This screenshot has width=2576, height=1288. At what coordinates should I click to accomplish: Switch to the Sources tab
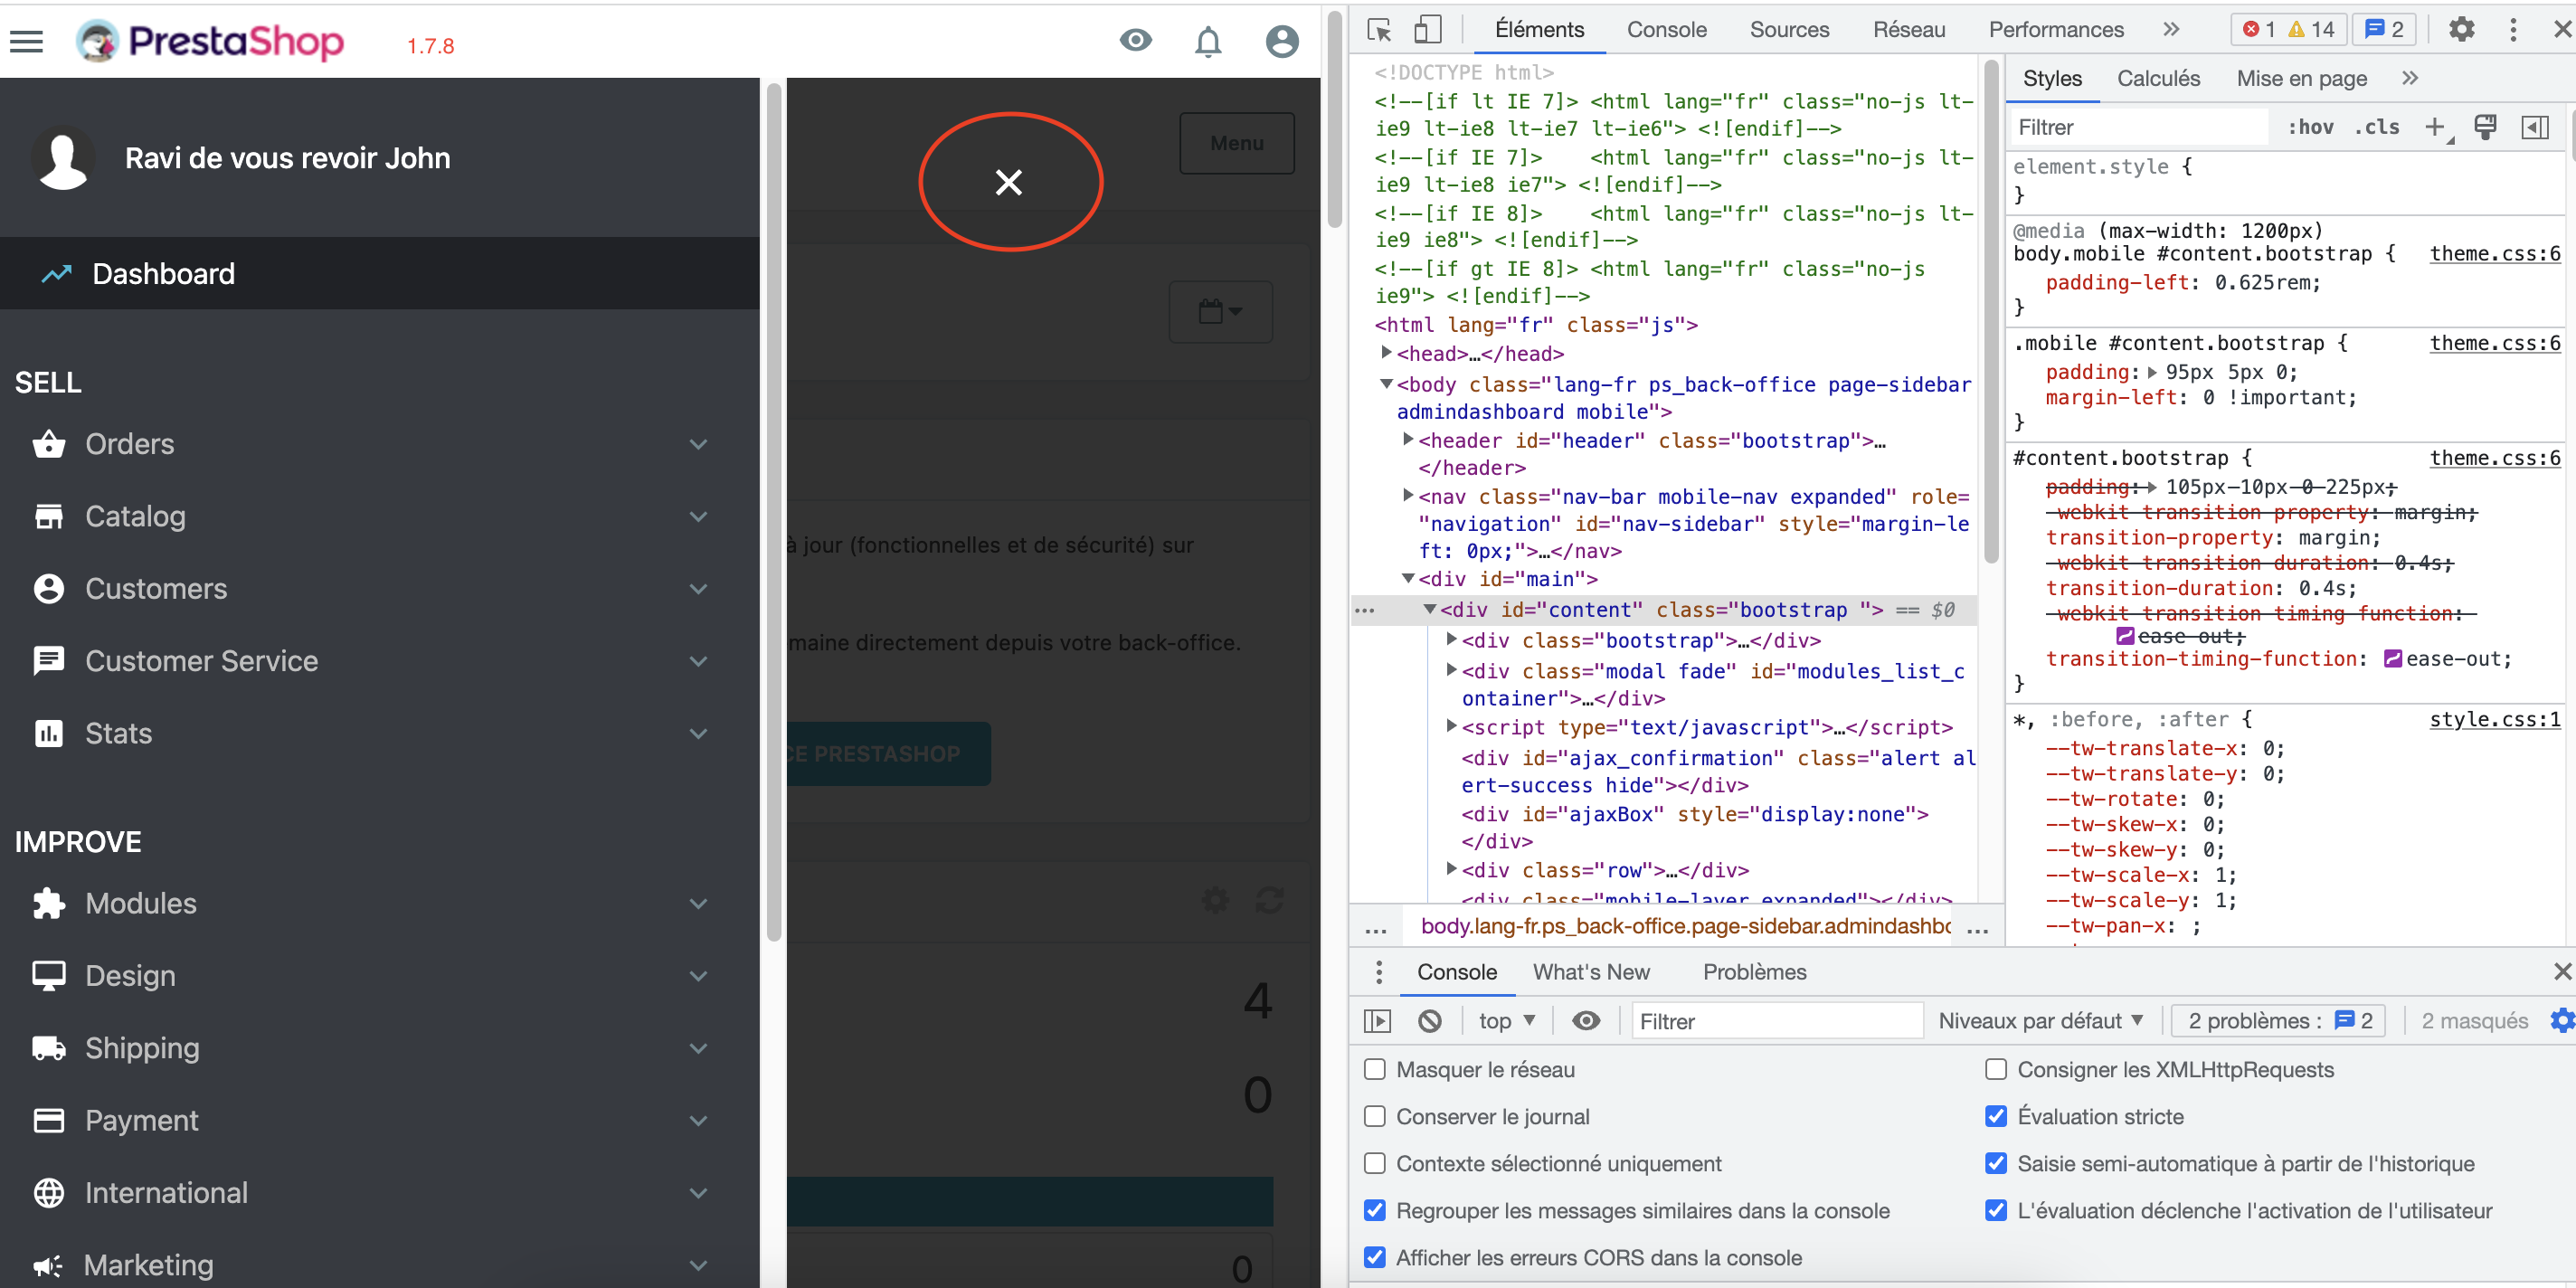tap(1789, 29)
